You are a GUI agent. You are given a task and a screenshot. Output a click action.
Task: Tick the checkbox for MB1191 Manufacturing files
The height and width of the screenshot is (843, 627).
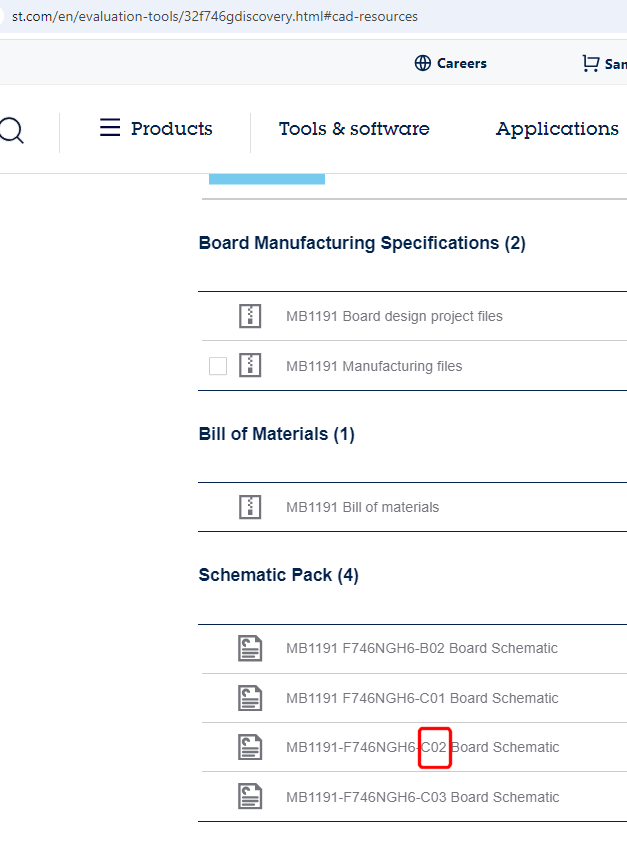click(218, 366)
